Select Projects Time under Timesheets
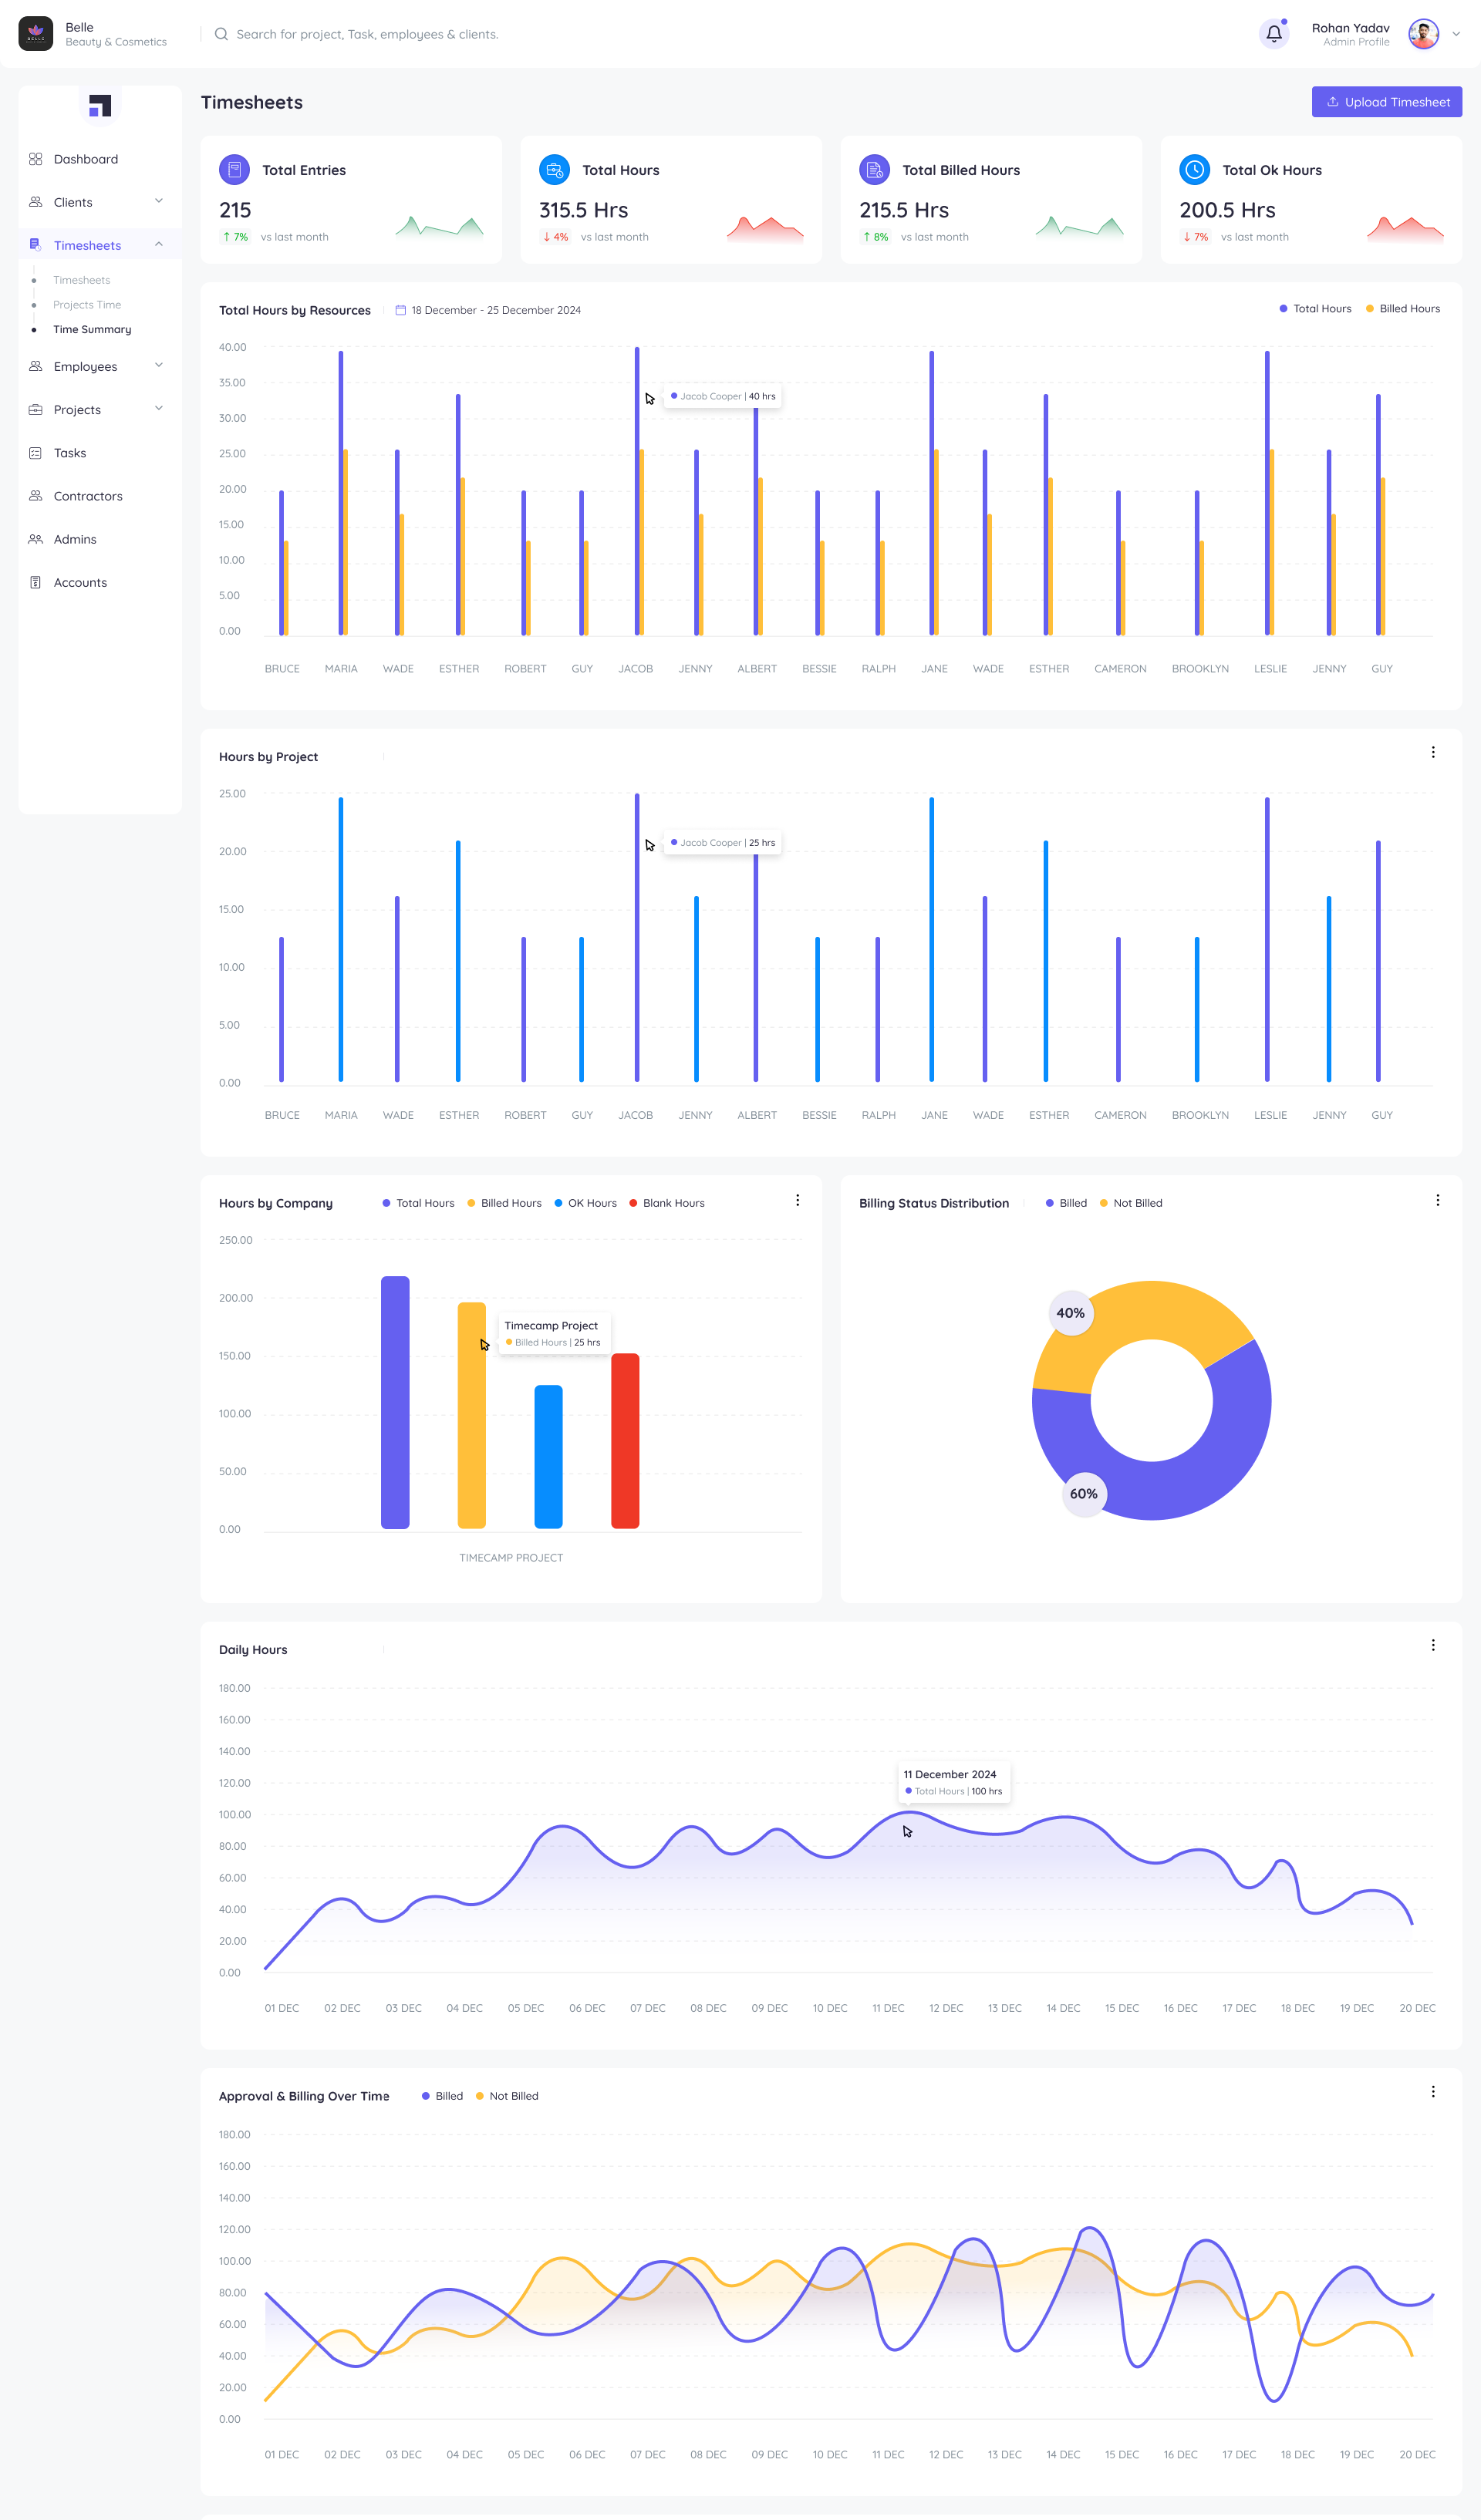Screen dimensions: 1481x2520 tap(87, 304)
